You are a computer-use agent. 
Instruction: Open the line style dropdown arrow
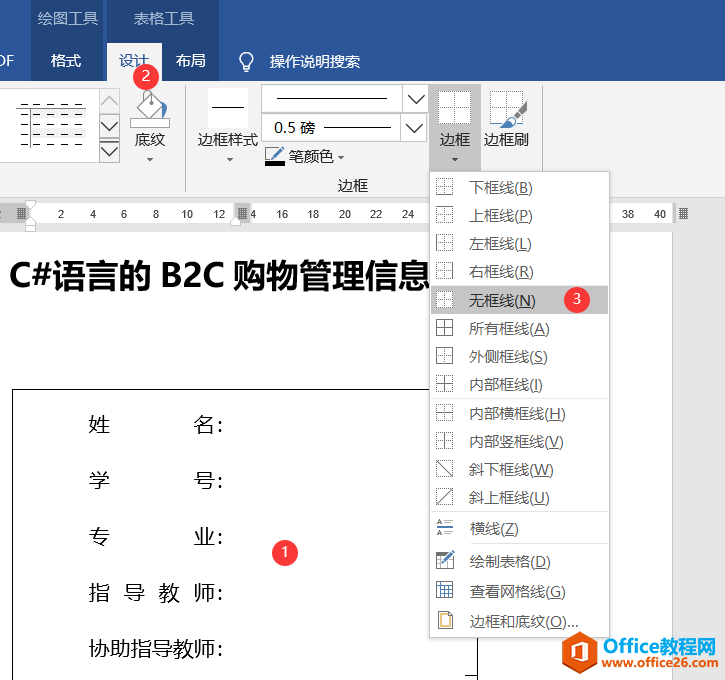414,99
